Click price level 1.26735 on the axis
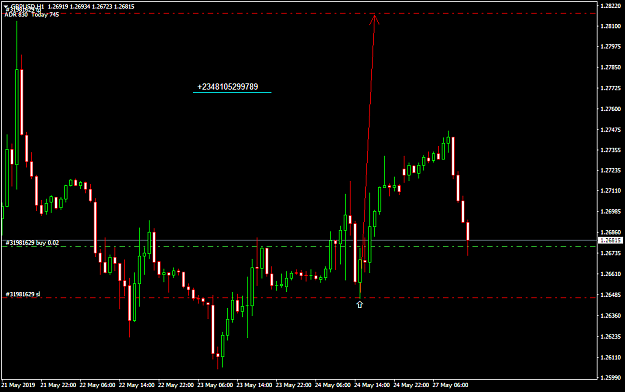Screen dimensions: 625x392 pyautogui.click(x=610, y=253)
